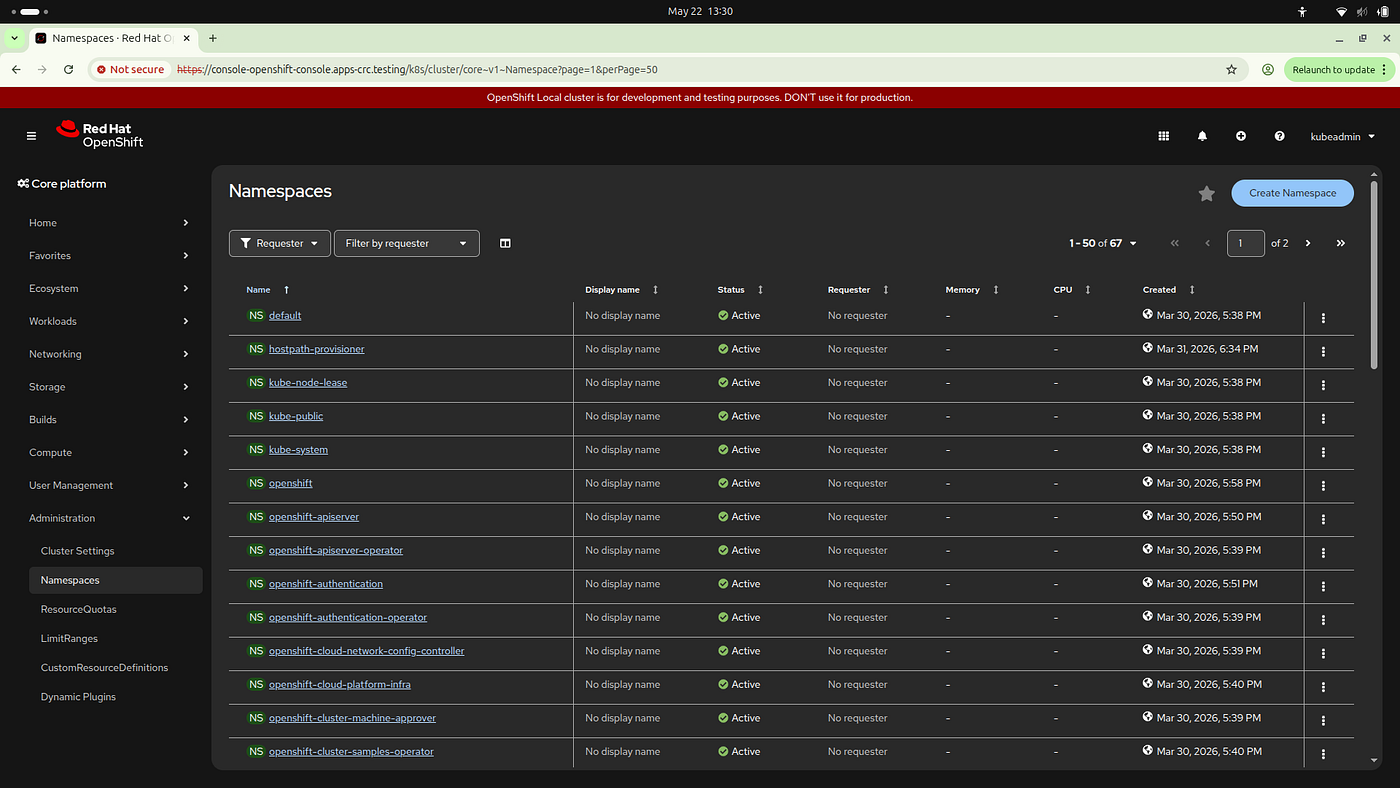Open the openshift-apiserver-operator namespace link
The image size is (1400, 788).
pos(336,550)
